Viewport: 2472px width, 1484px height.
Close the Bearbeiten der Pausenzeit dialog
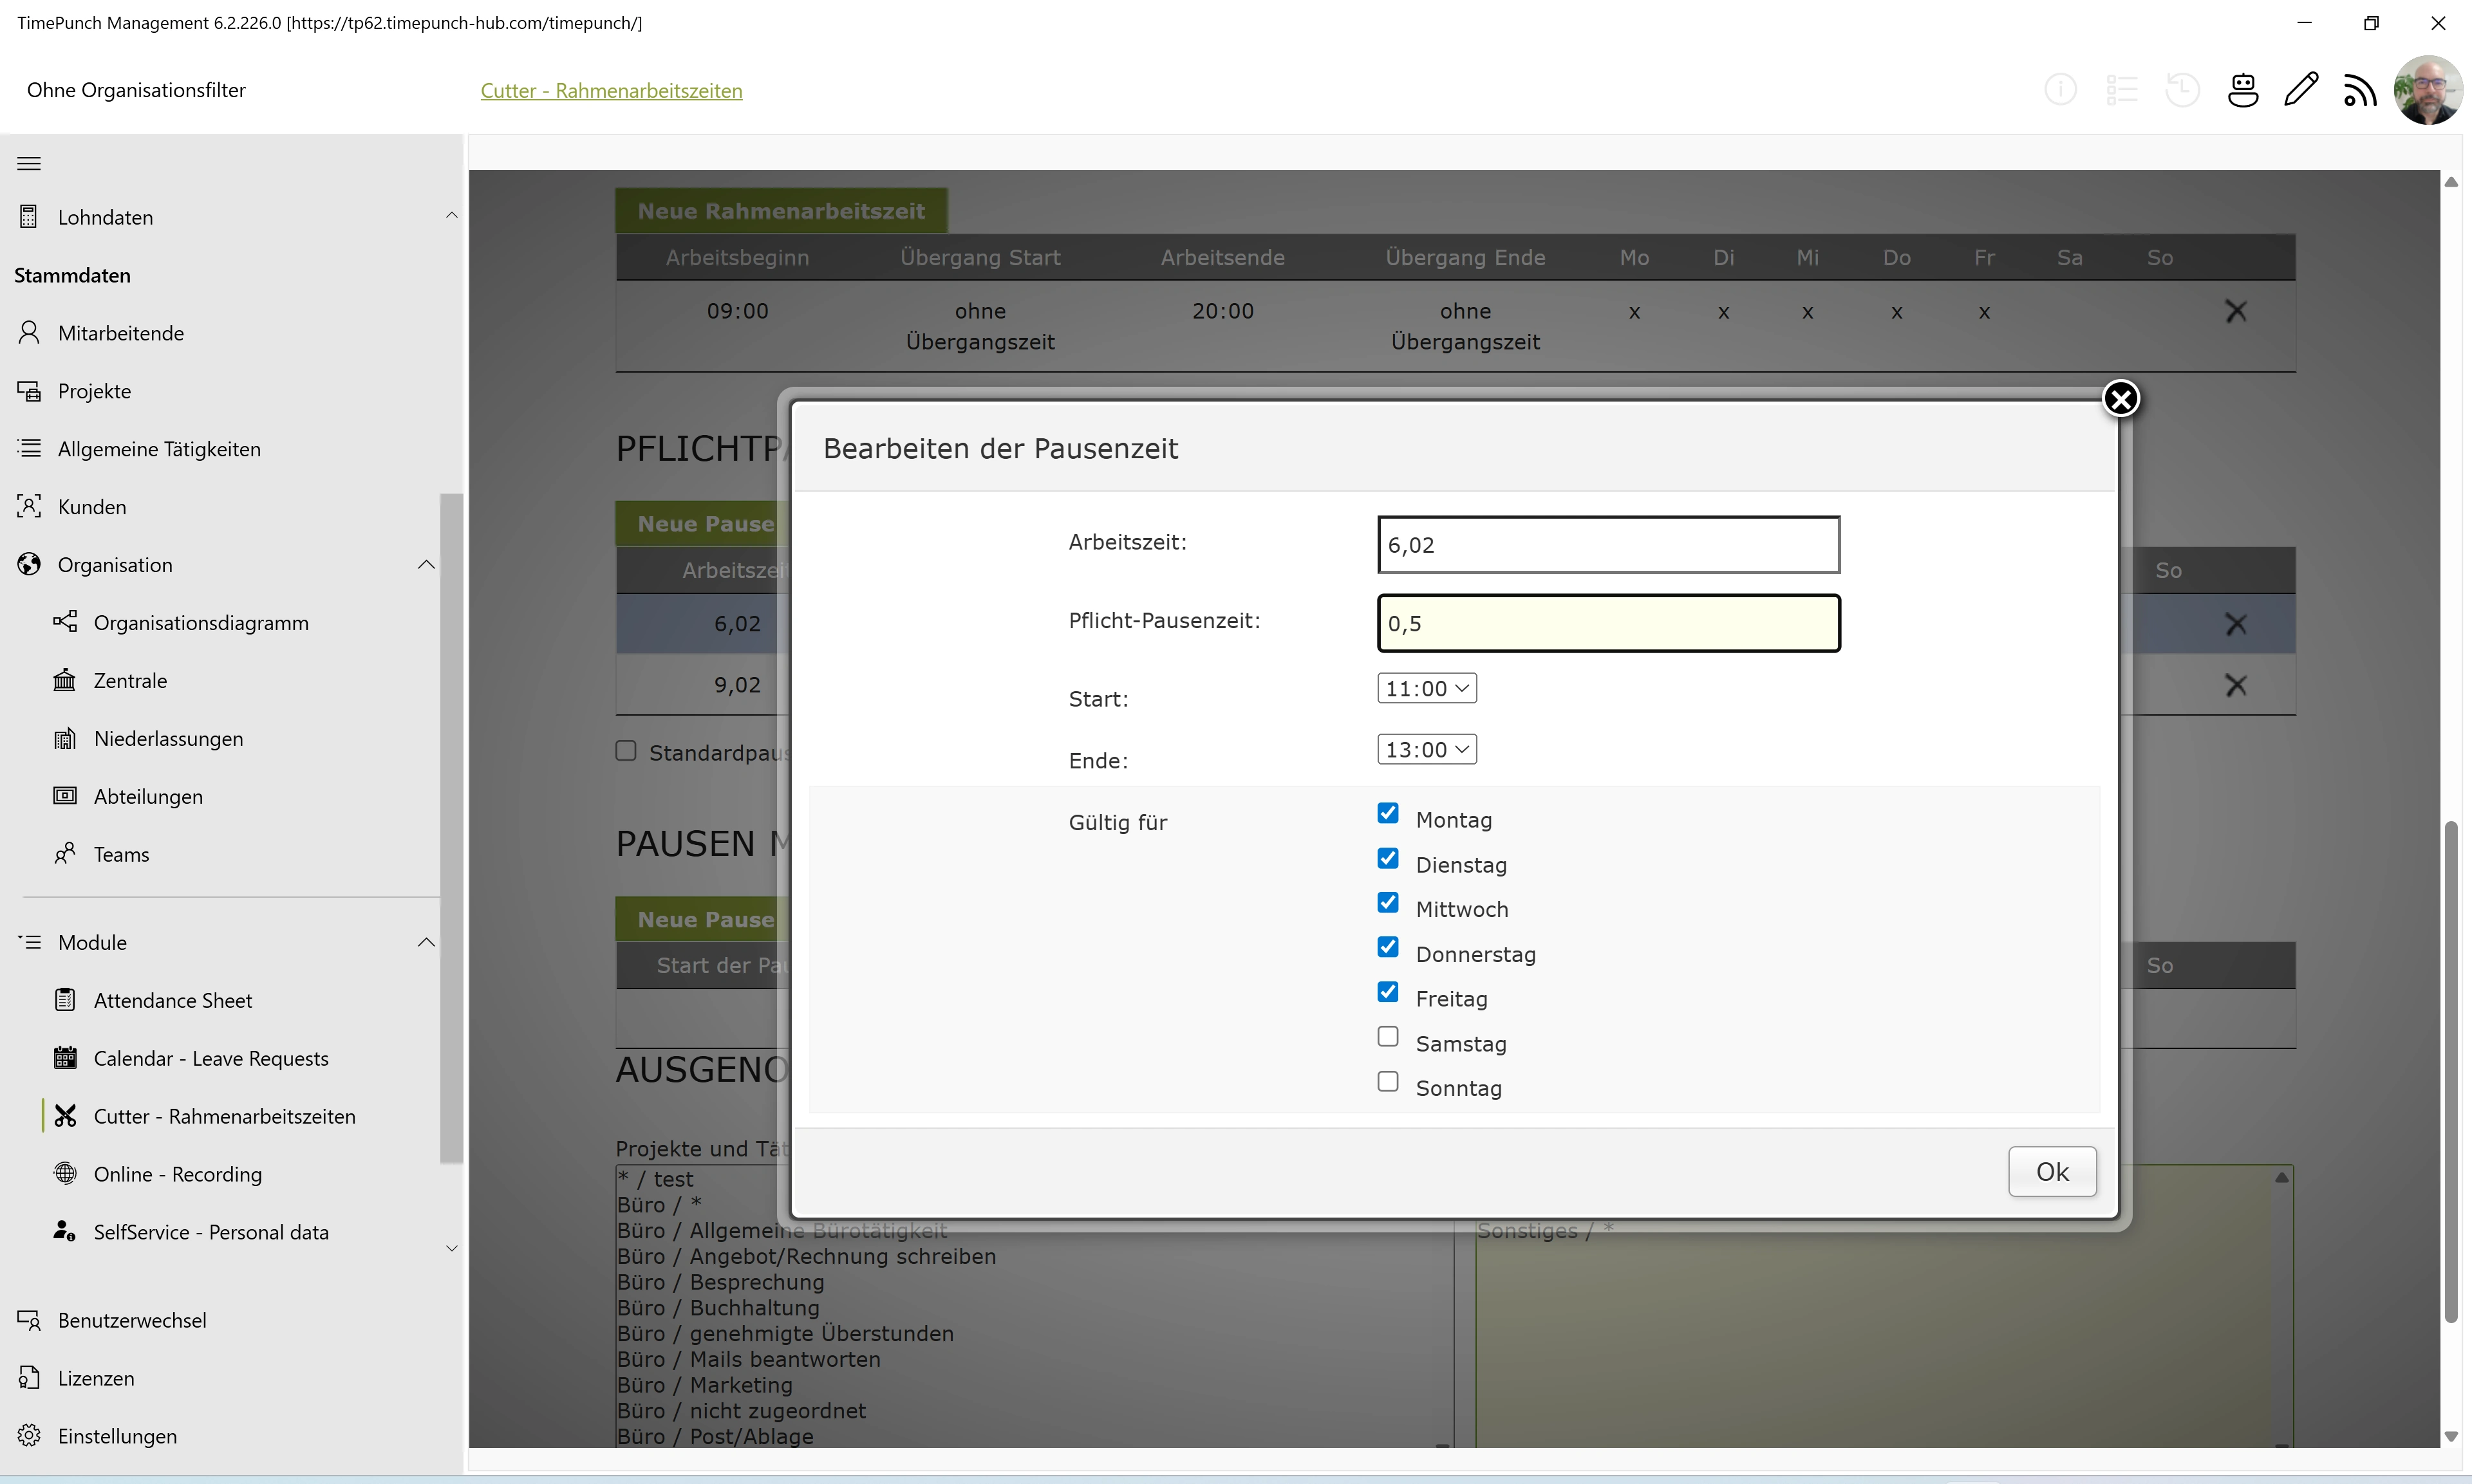coord(2121,399)
